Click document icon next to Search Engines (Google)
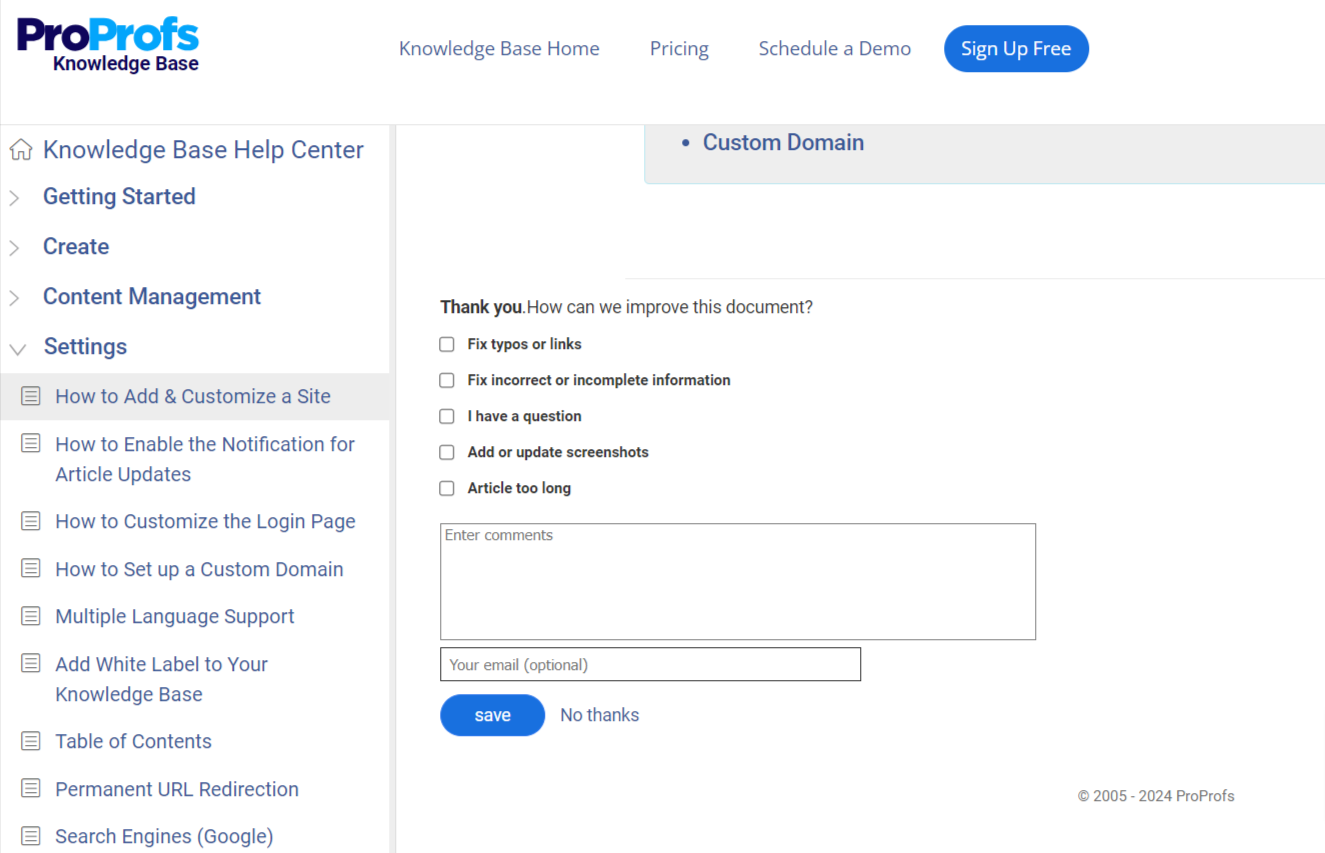Screen dimensions: 1325x853 tap(31, 836)
